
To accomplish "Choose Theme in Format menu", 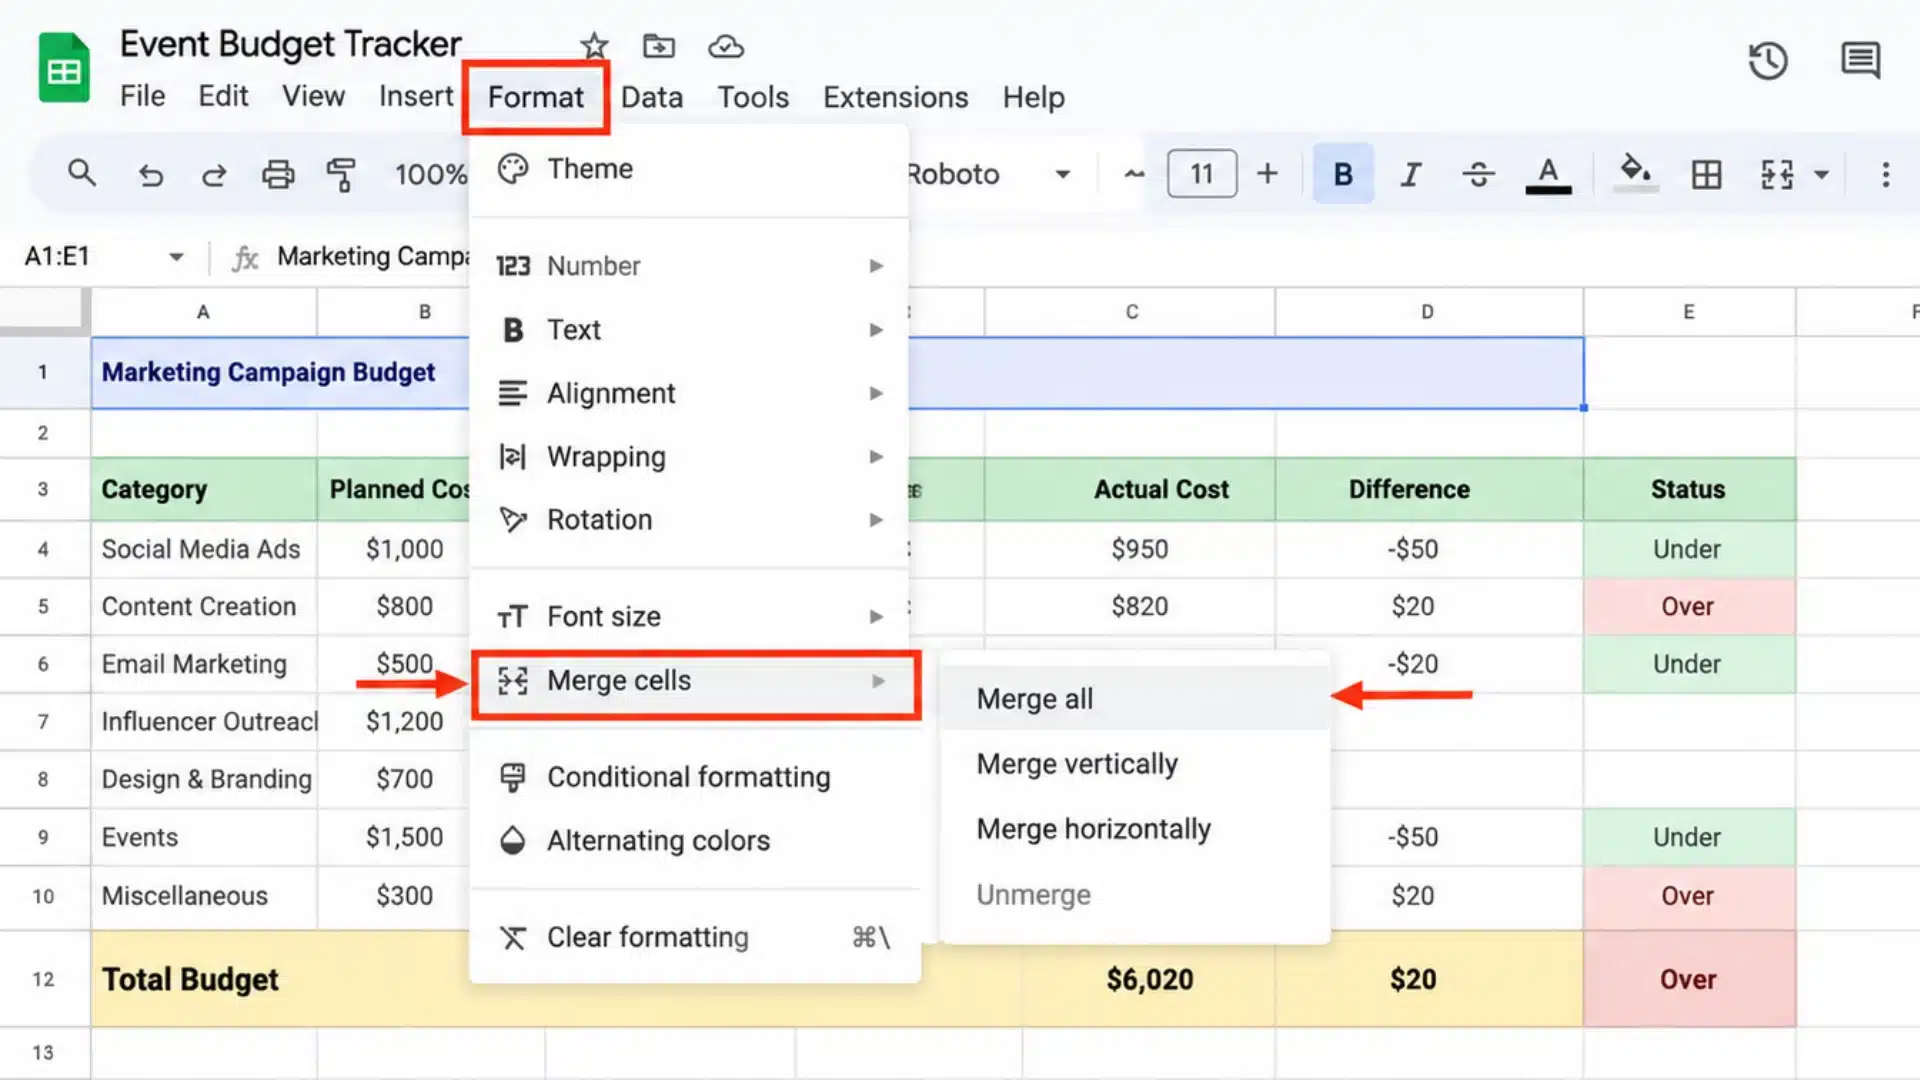I will (x=689, y=168).
